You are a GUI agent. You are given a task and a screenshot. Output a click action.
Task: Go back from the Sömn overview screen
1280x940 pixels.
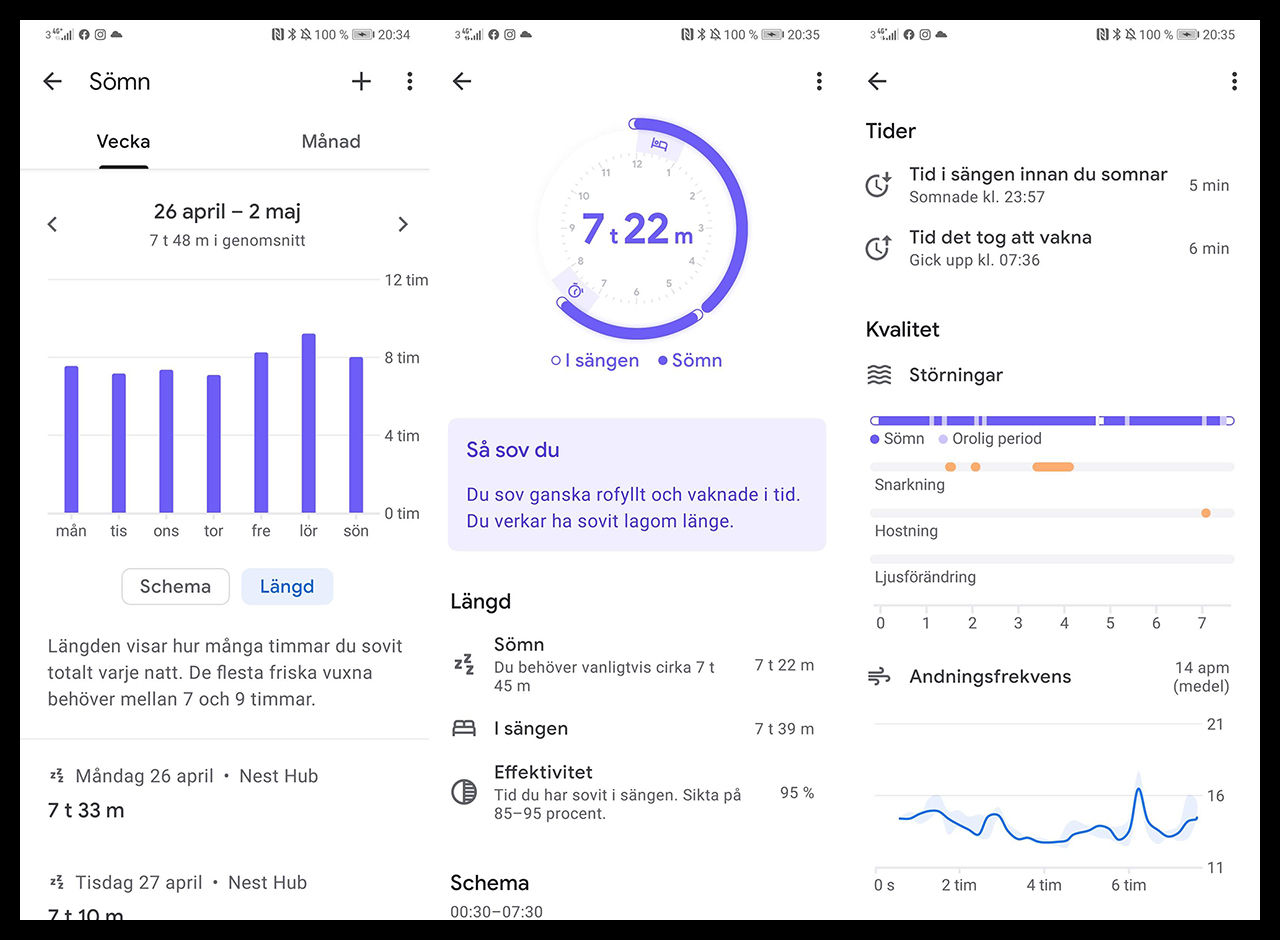click(x=53, y=82)
